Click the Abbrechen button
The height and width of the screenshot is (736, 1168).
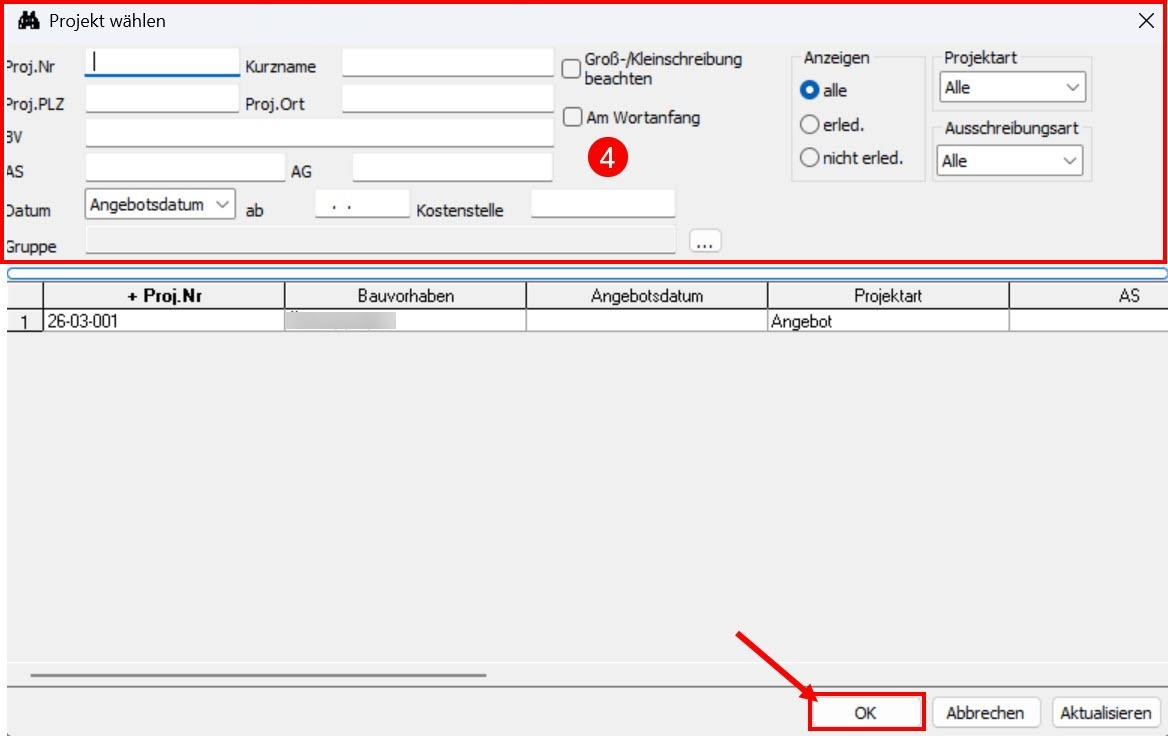985,713
